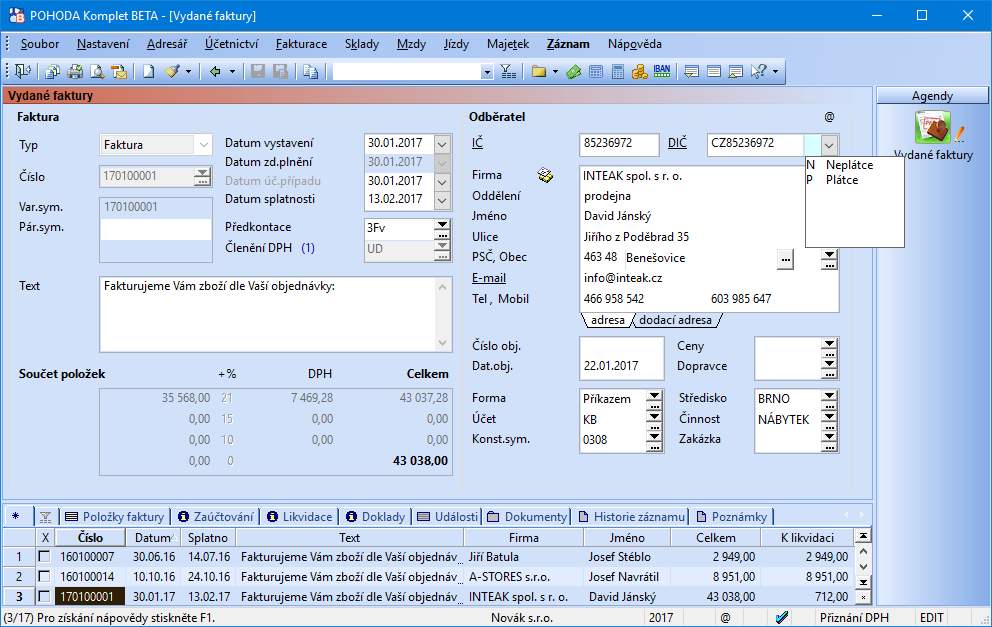Tick checkbox for invoice 160100014
This screenshot has width=992, height=627.
tap(44, 576)
